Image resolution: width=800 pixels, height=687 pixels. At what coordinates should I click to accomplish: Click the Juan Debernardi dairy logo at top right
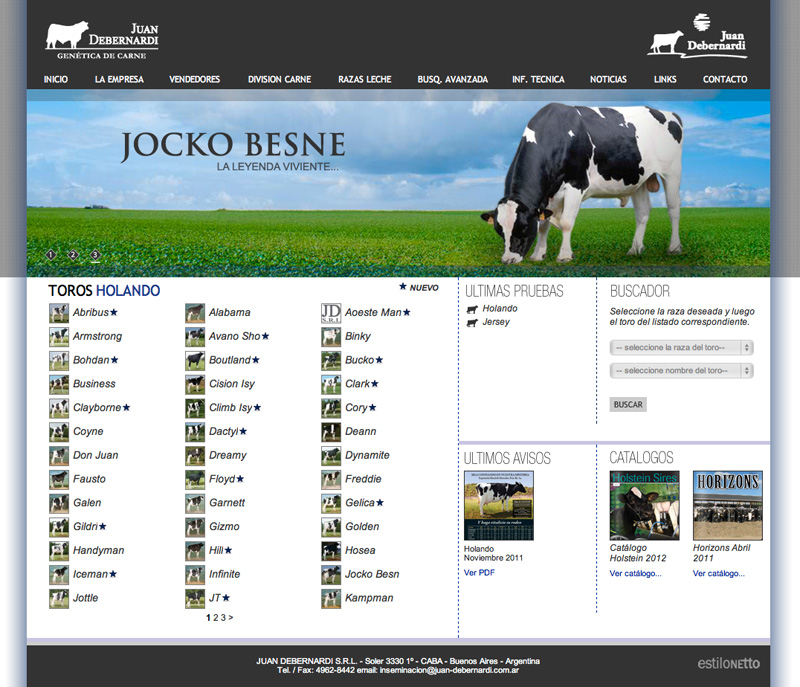pyautogui.click(x=697, y=36)
